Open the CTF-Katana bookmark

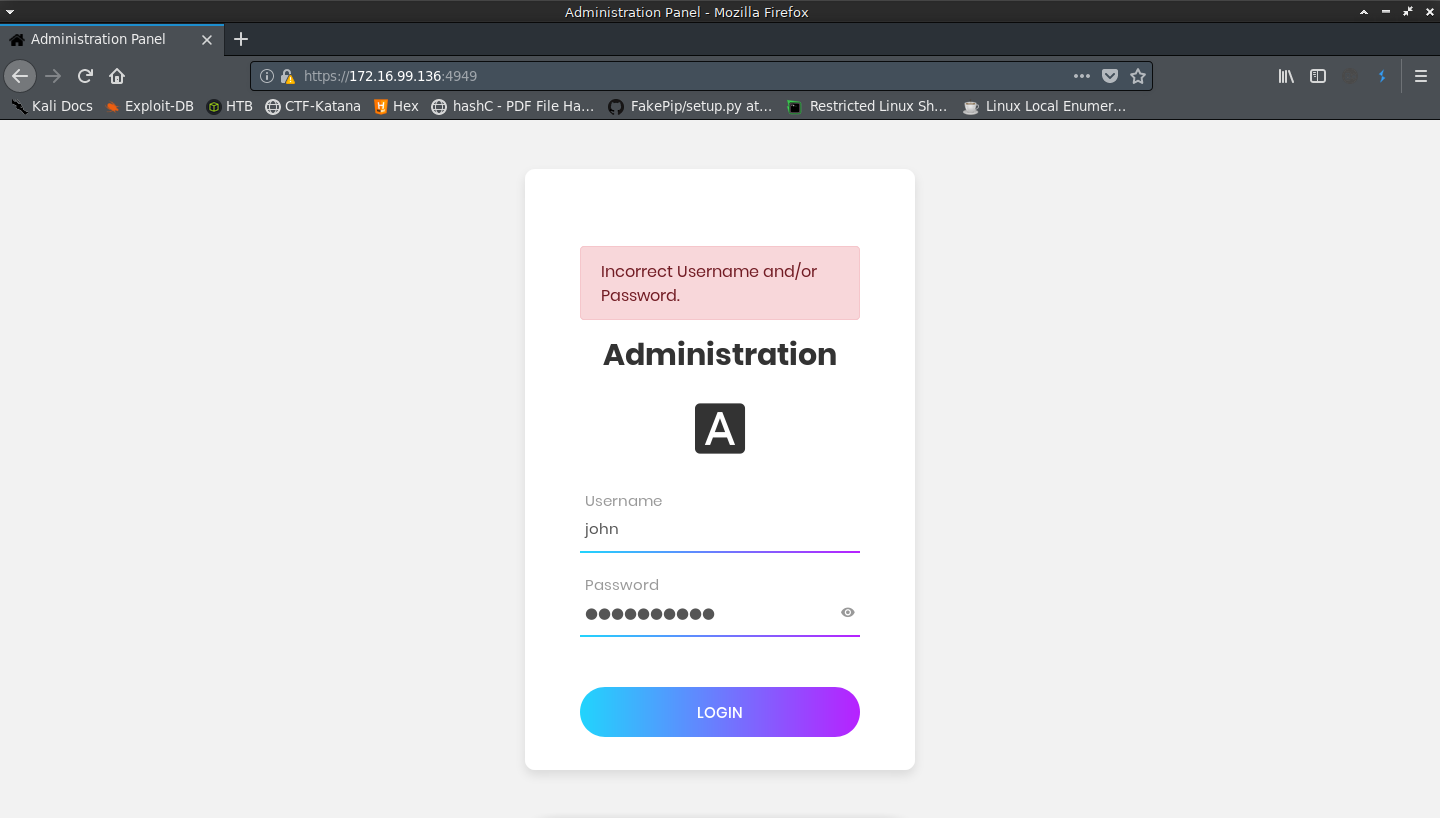tap(313, 106)
